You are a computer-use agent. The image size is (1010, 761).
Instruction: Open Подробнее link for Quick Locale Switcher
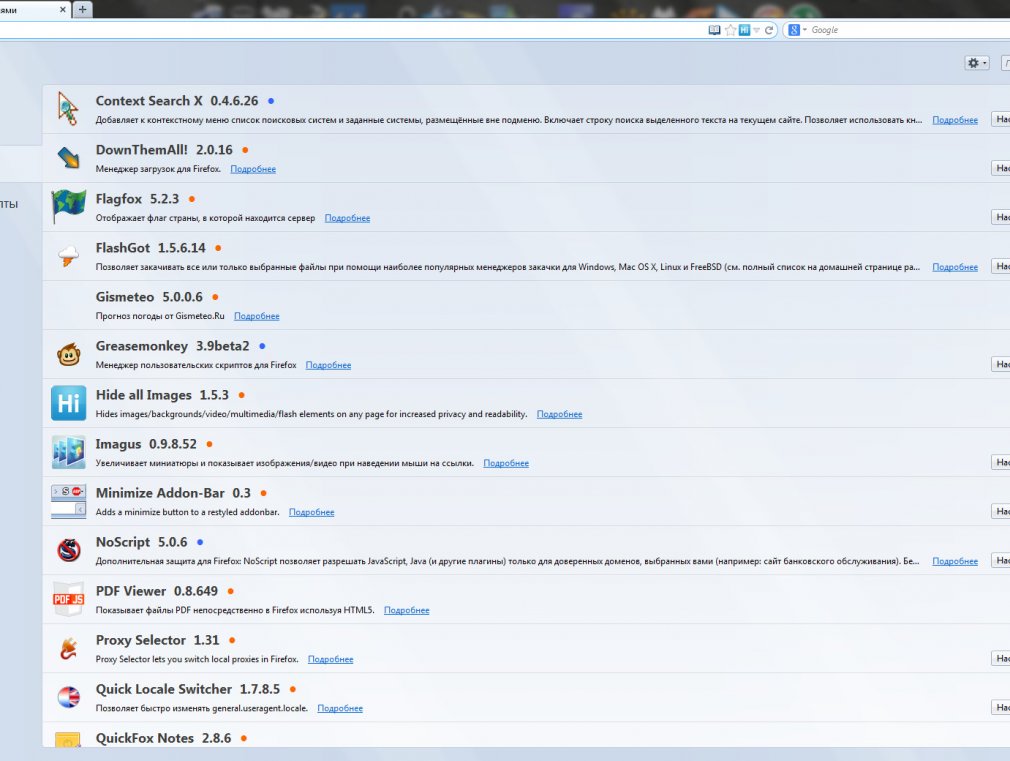coord(339,708)
